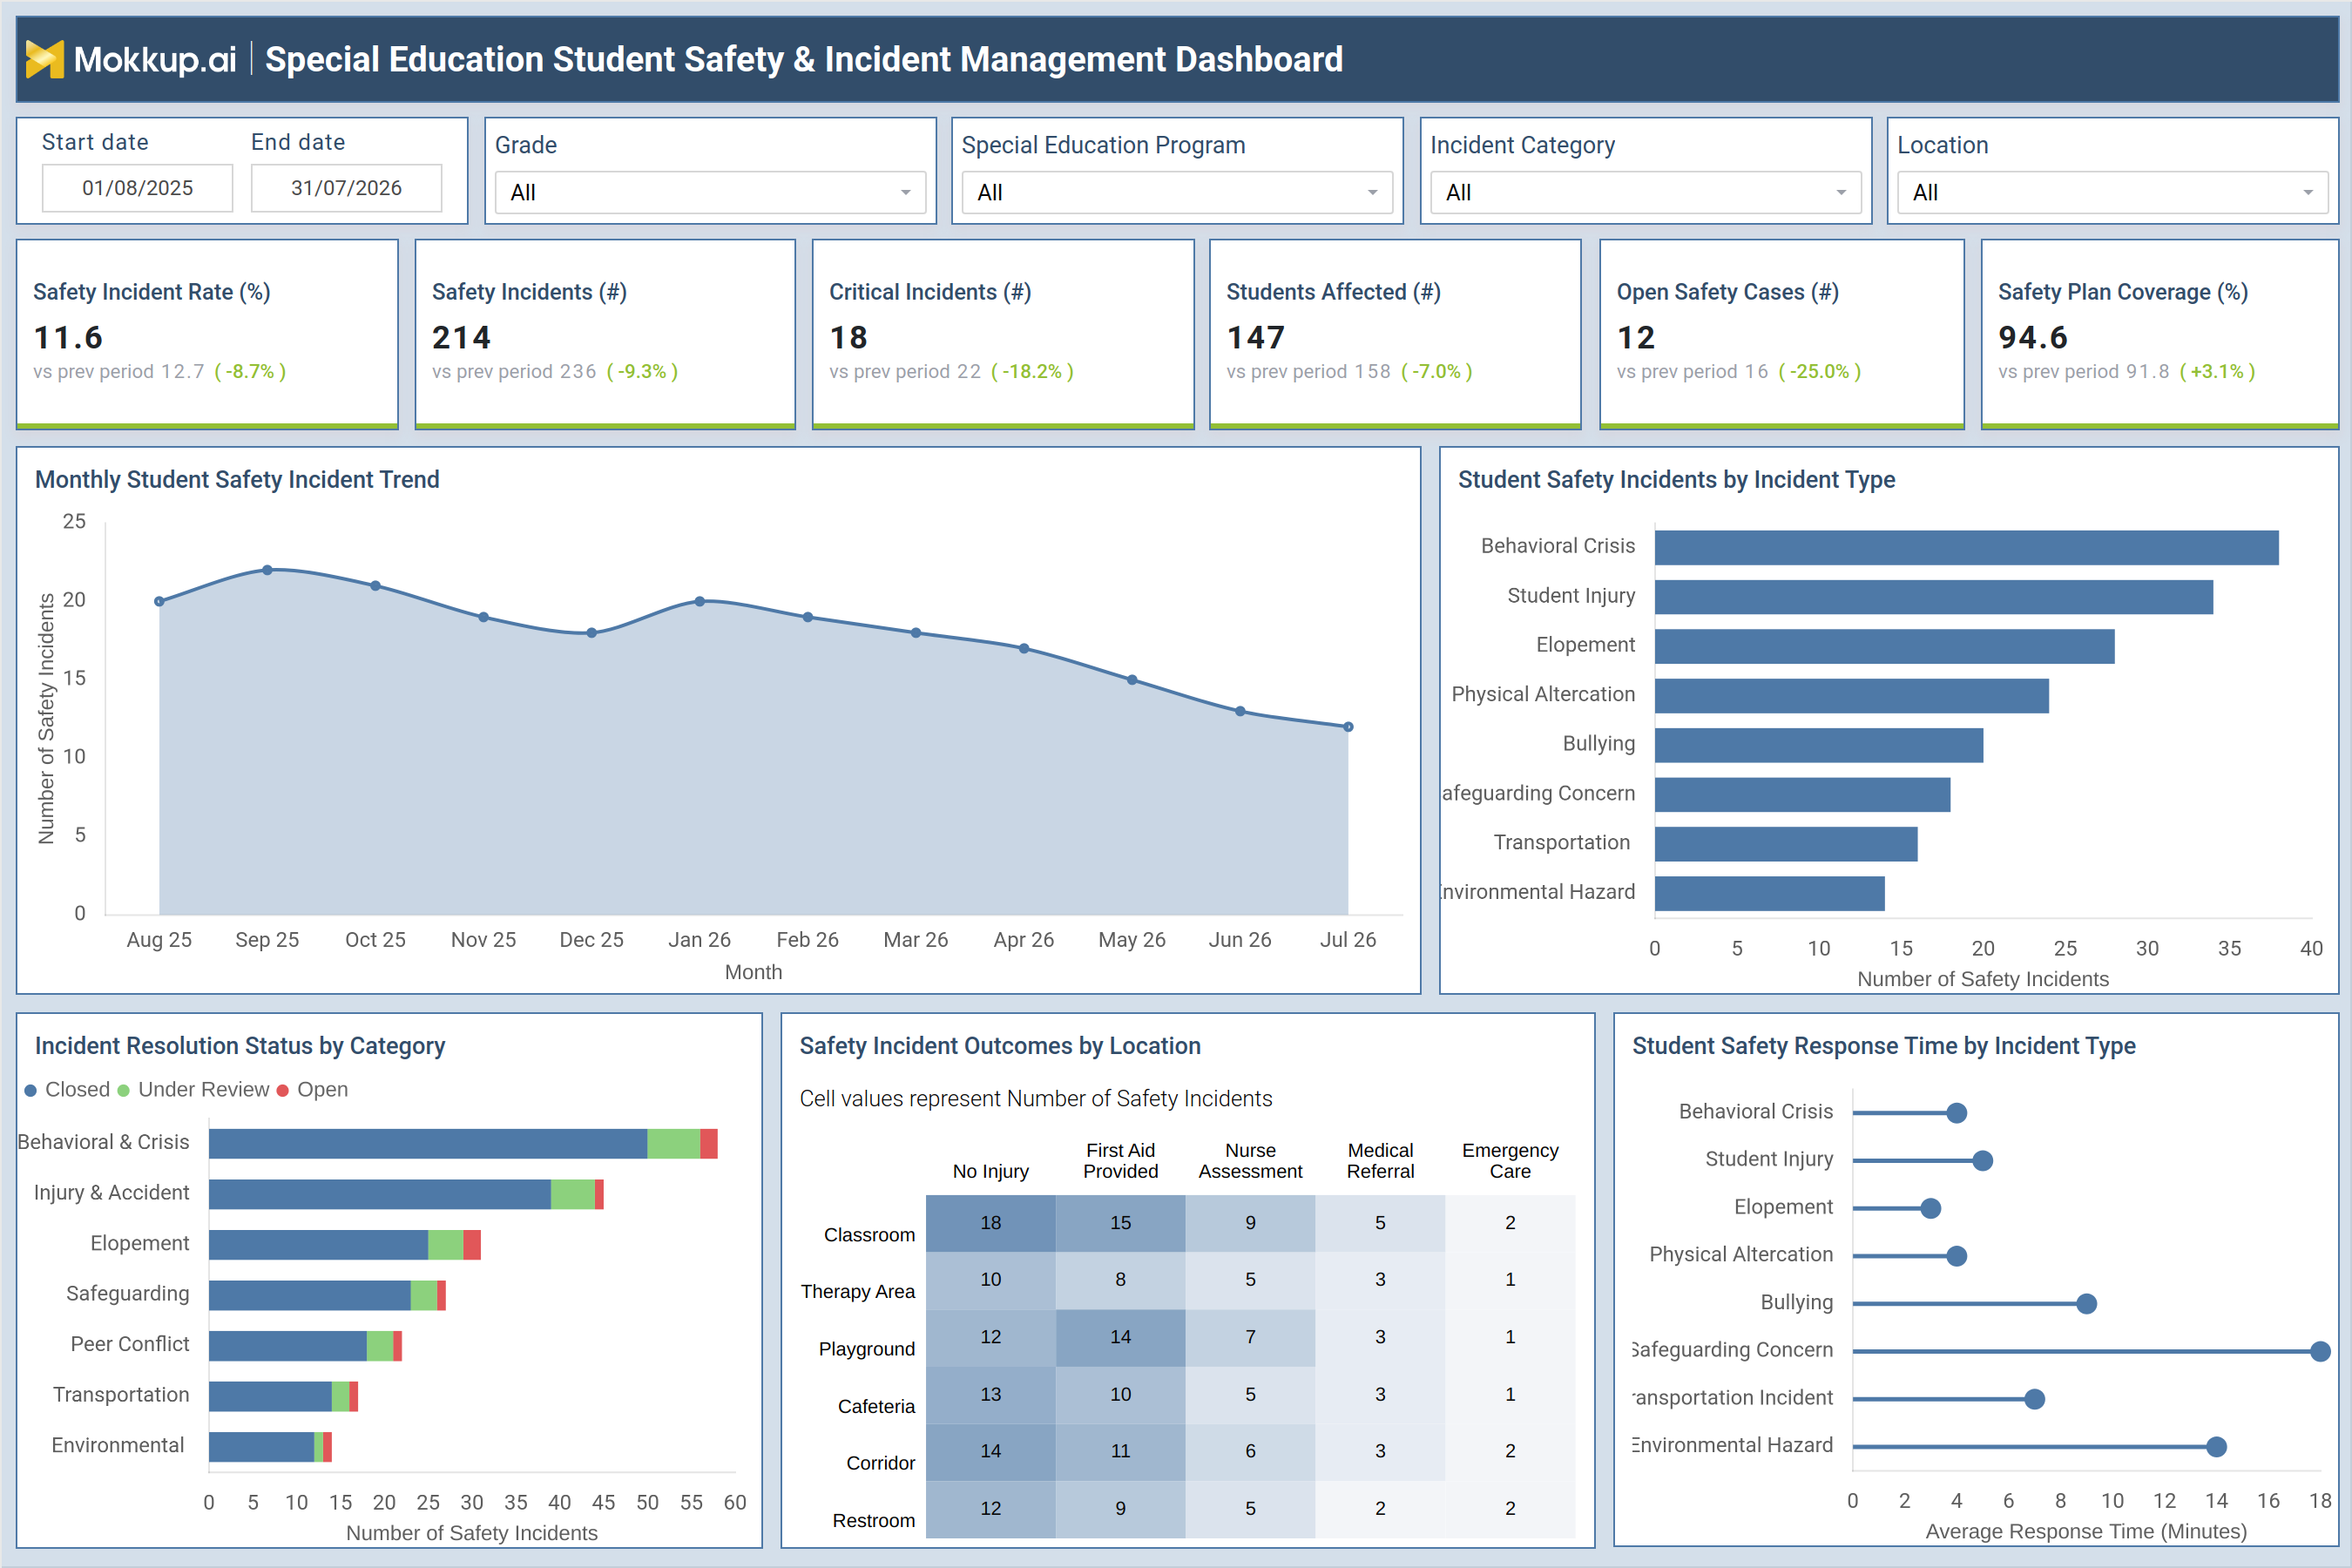
Task: Click the May 26 data point on trend line
Action: click(x=1132, y=680)
